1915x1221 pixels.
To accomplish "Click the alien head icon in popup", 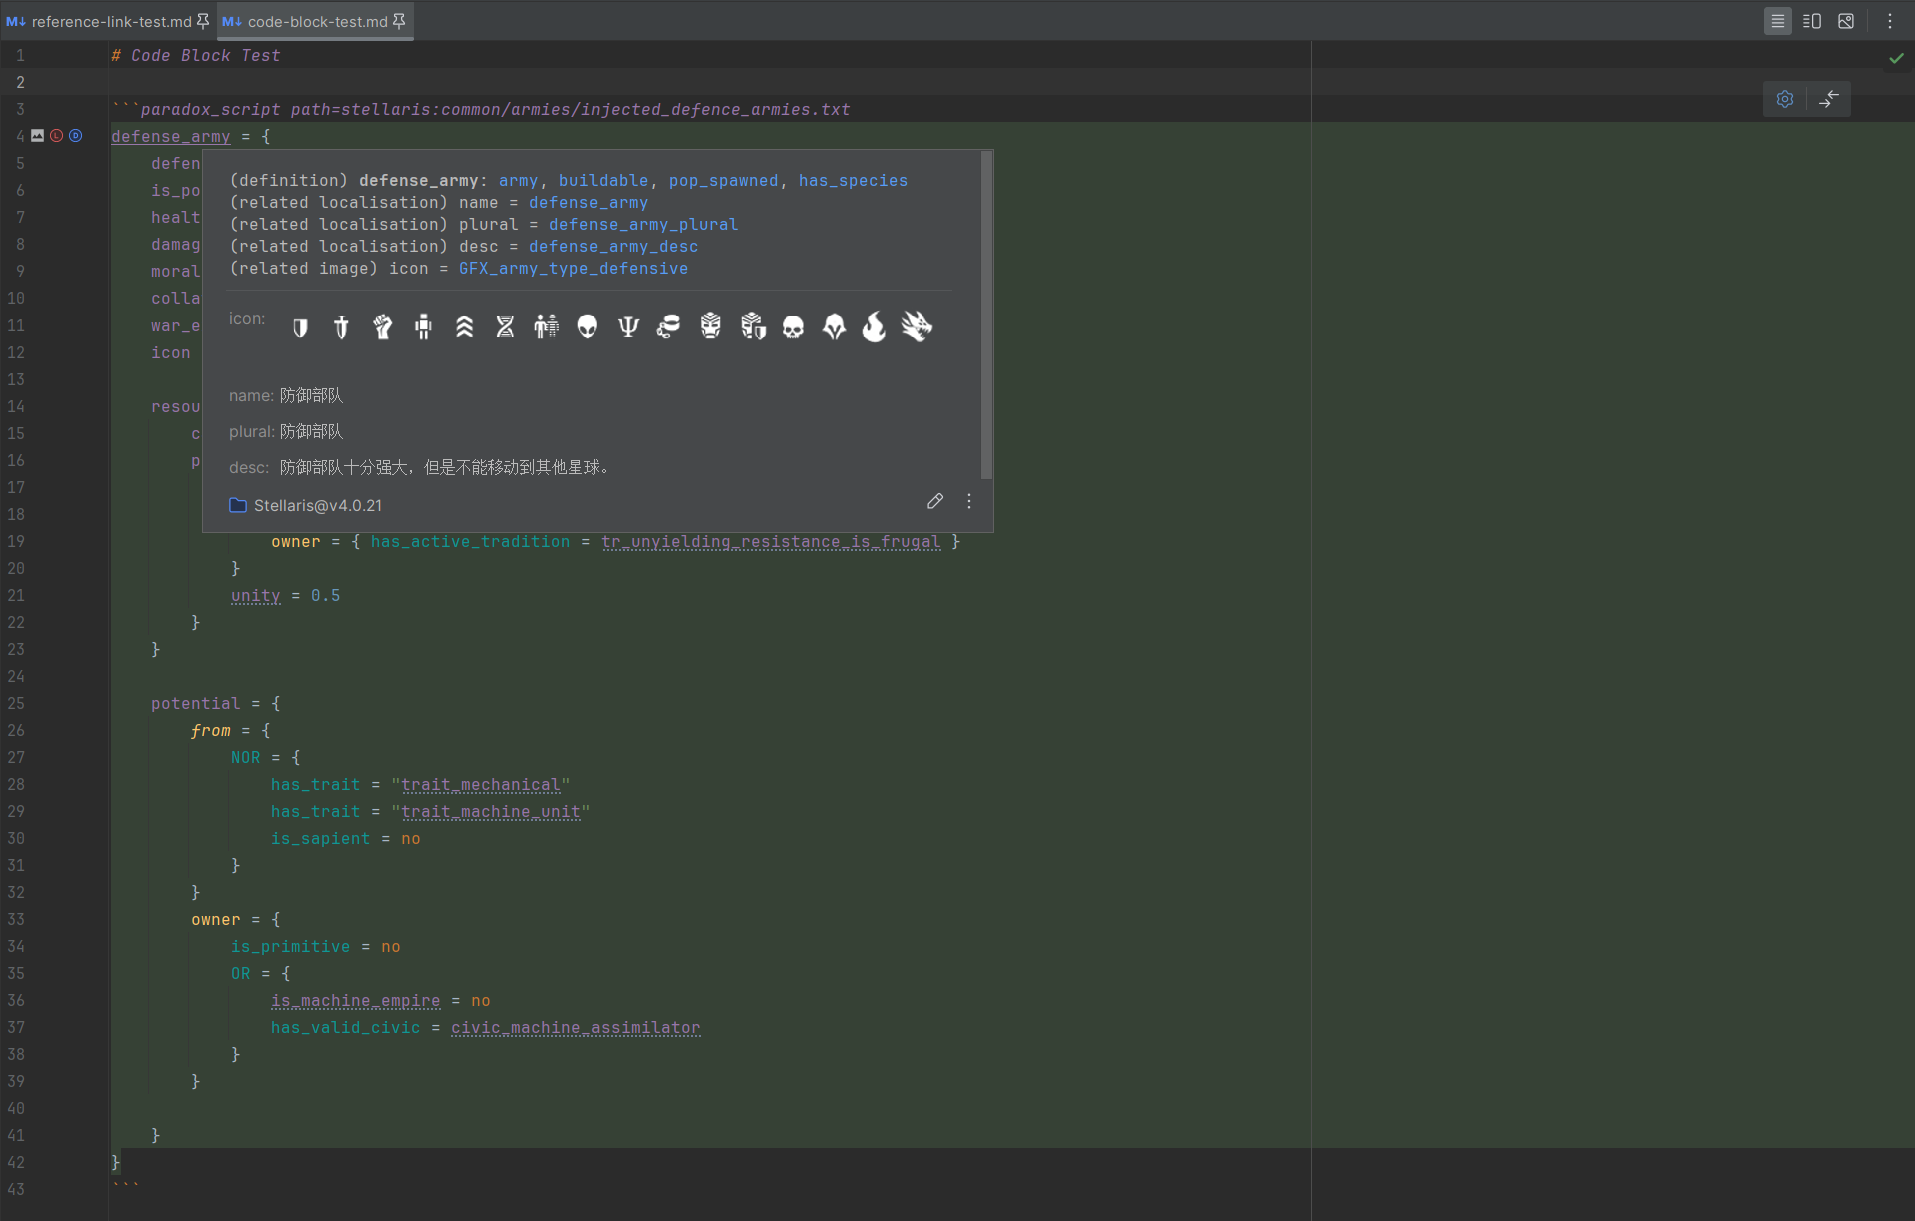I will coord(587,327).
